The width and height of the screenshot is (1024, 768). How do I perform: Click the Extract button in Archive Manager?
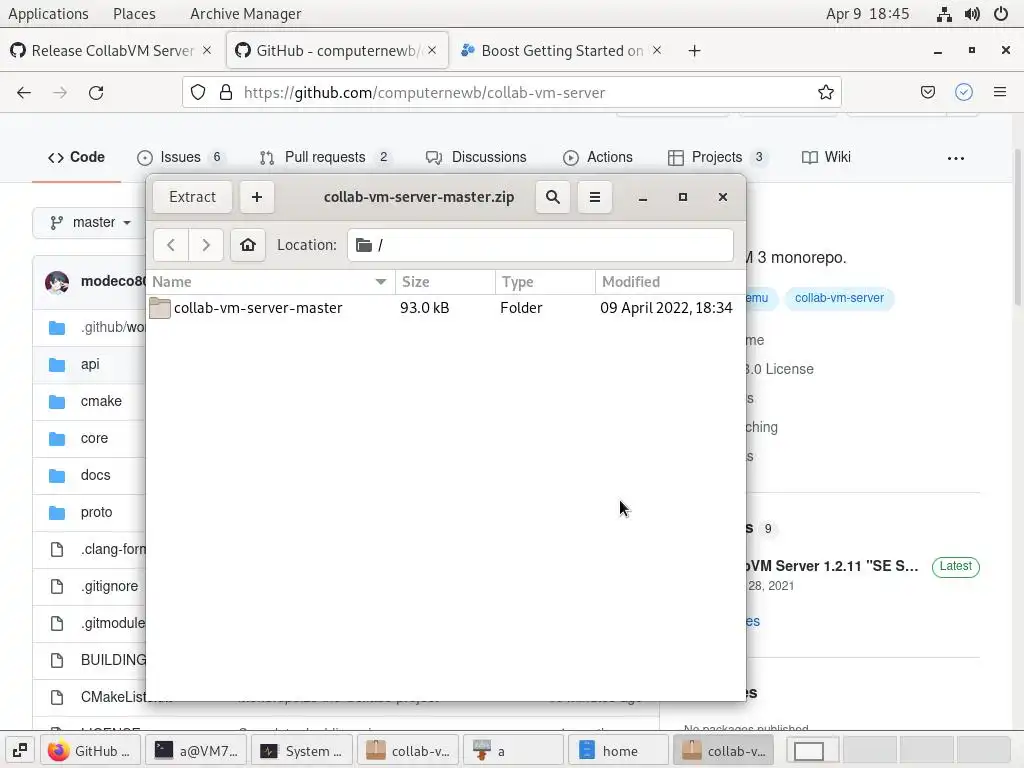click(x=192, y=197)
